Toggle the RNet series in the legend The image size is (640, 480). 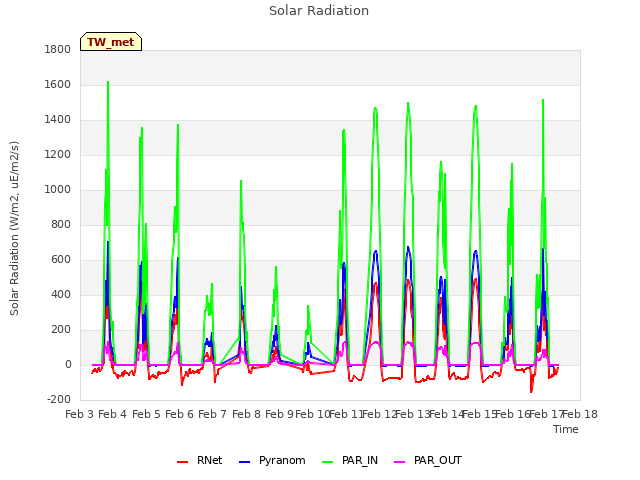pyautogui.click(x=200, y=461)
